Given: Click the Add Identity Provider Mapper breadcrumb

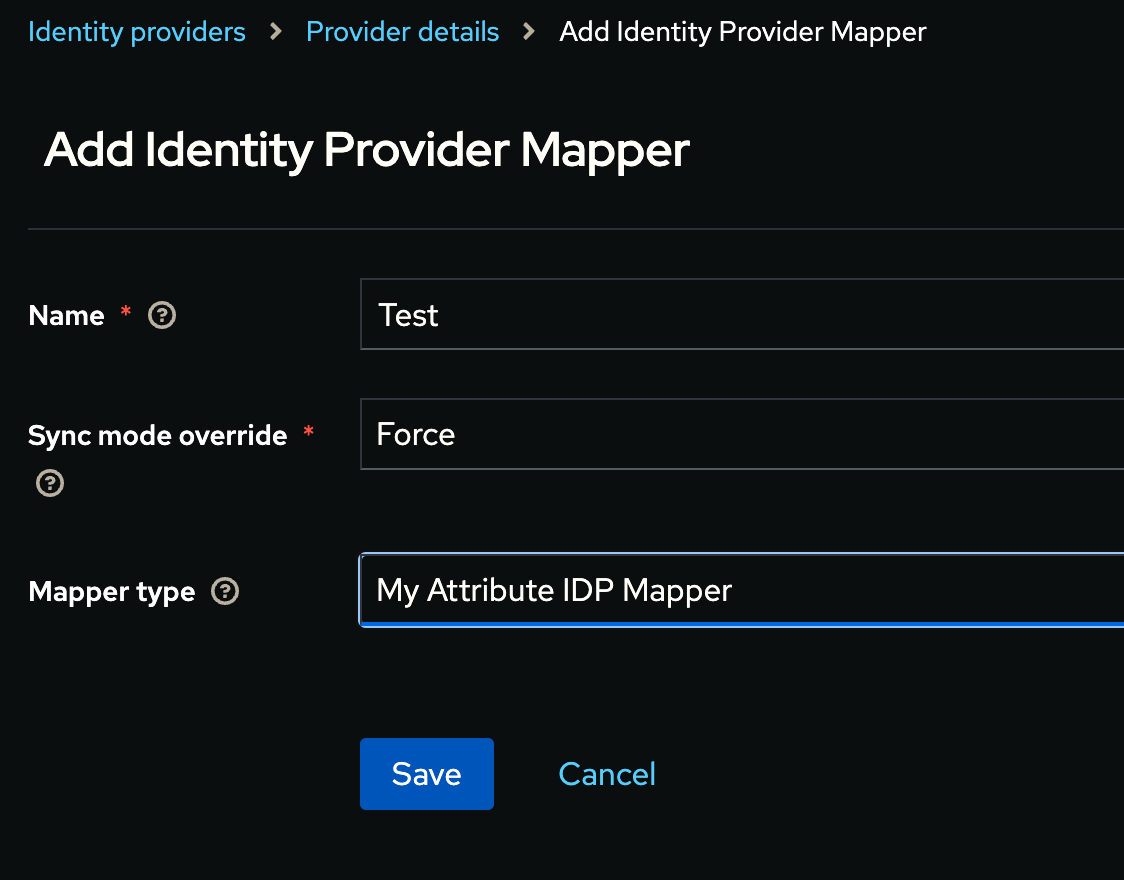Looking at the screenshot, I should [x=742, y=31].
